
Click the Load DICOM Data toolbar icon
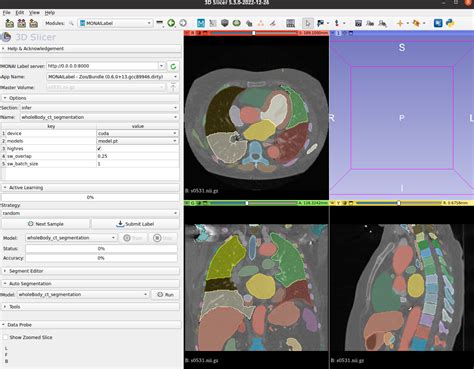(x=22, y=23)
